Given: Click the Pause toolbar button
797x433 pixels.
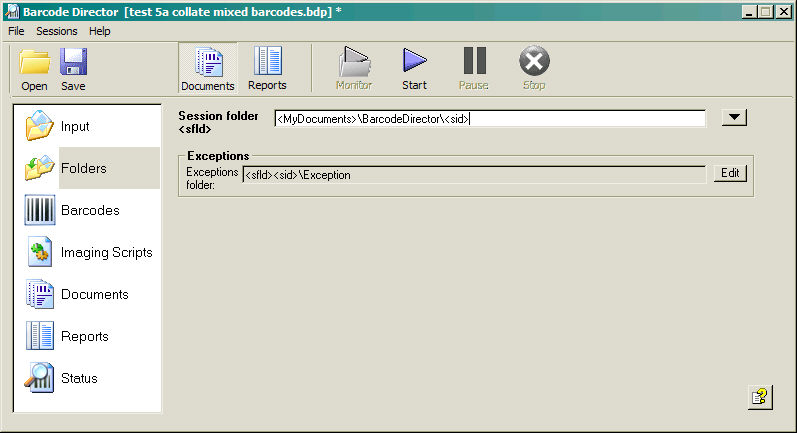Looking at the screenshot, I should [x=474, y=67].
